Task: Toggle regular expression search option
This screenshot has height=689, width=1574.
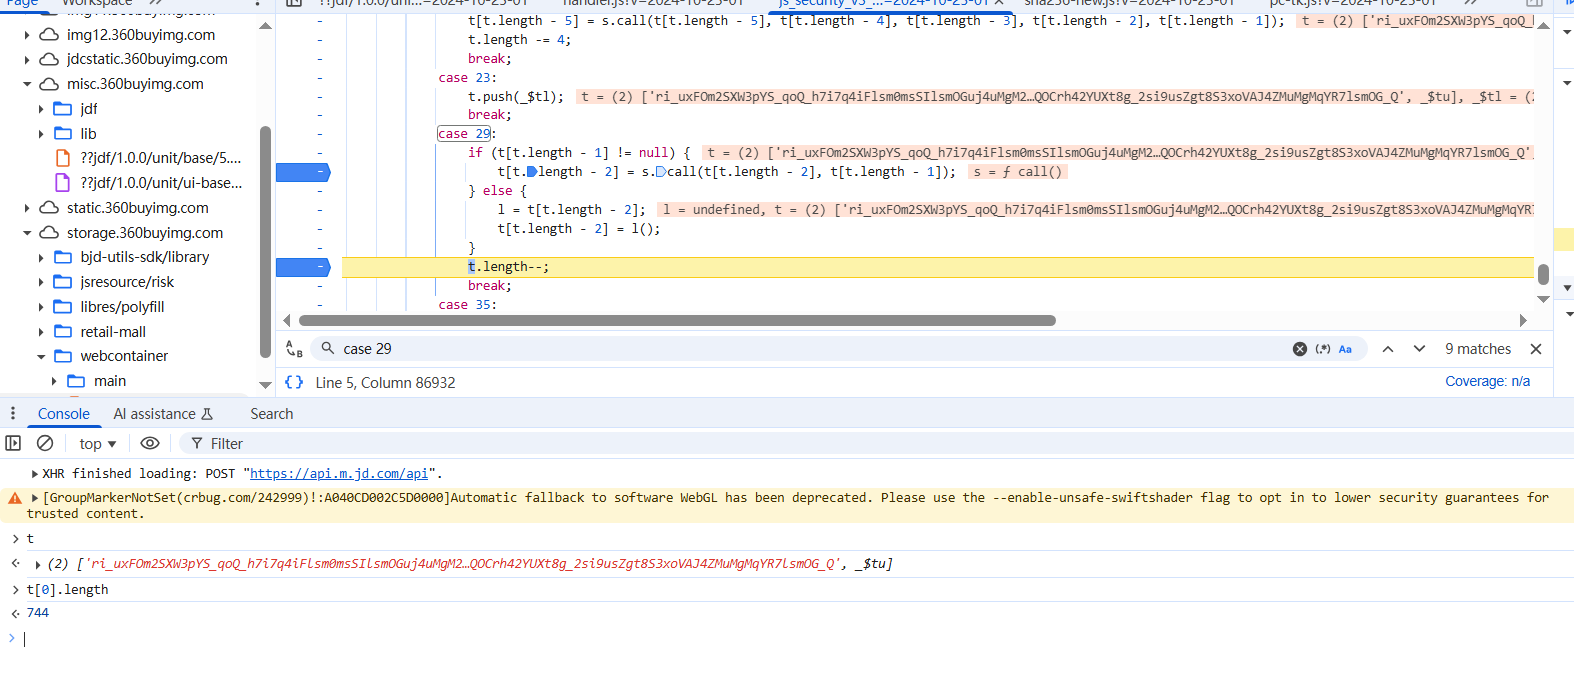Action: 1323,349
